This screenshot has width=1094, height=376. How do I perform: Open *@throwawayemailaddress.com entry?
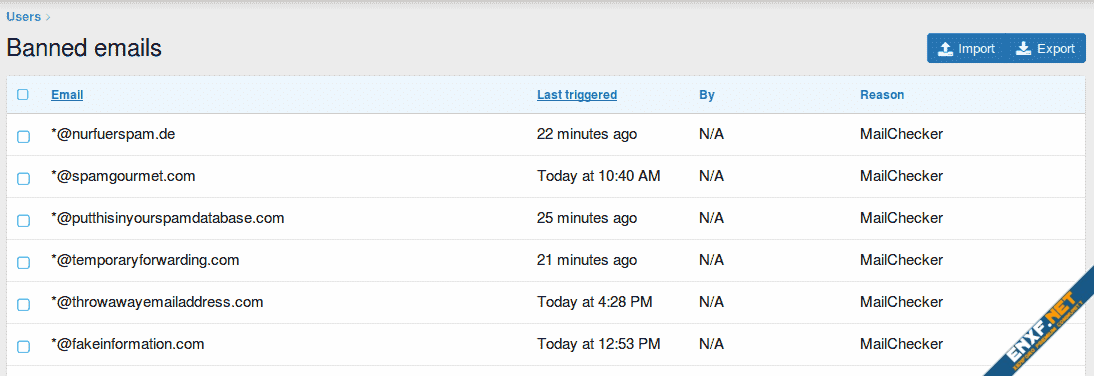click(157, 302)
